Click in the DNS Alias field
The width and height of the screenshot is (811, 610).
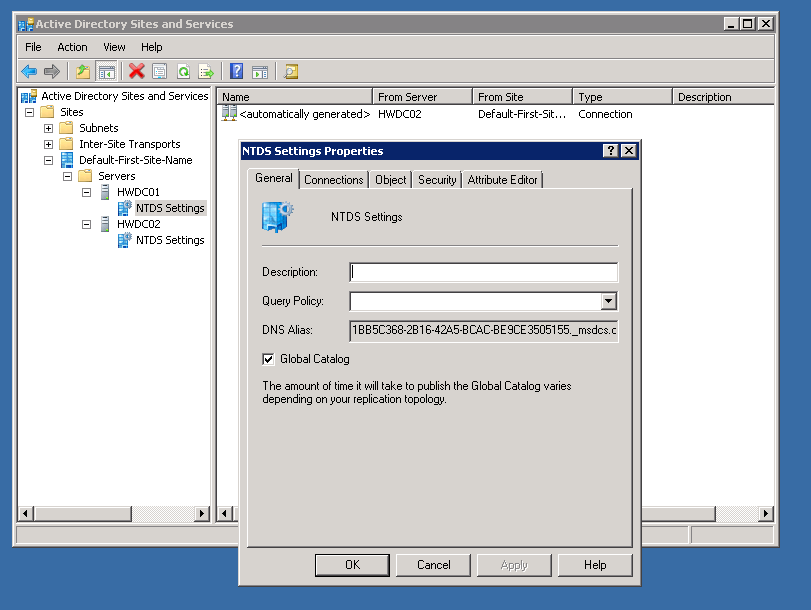(484, 330)
